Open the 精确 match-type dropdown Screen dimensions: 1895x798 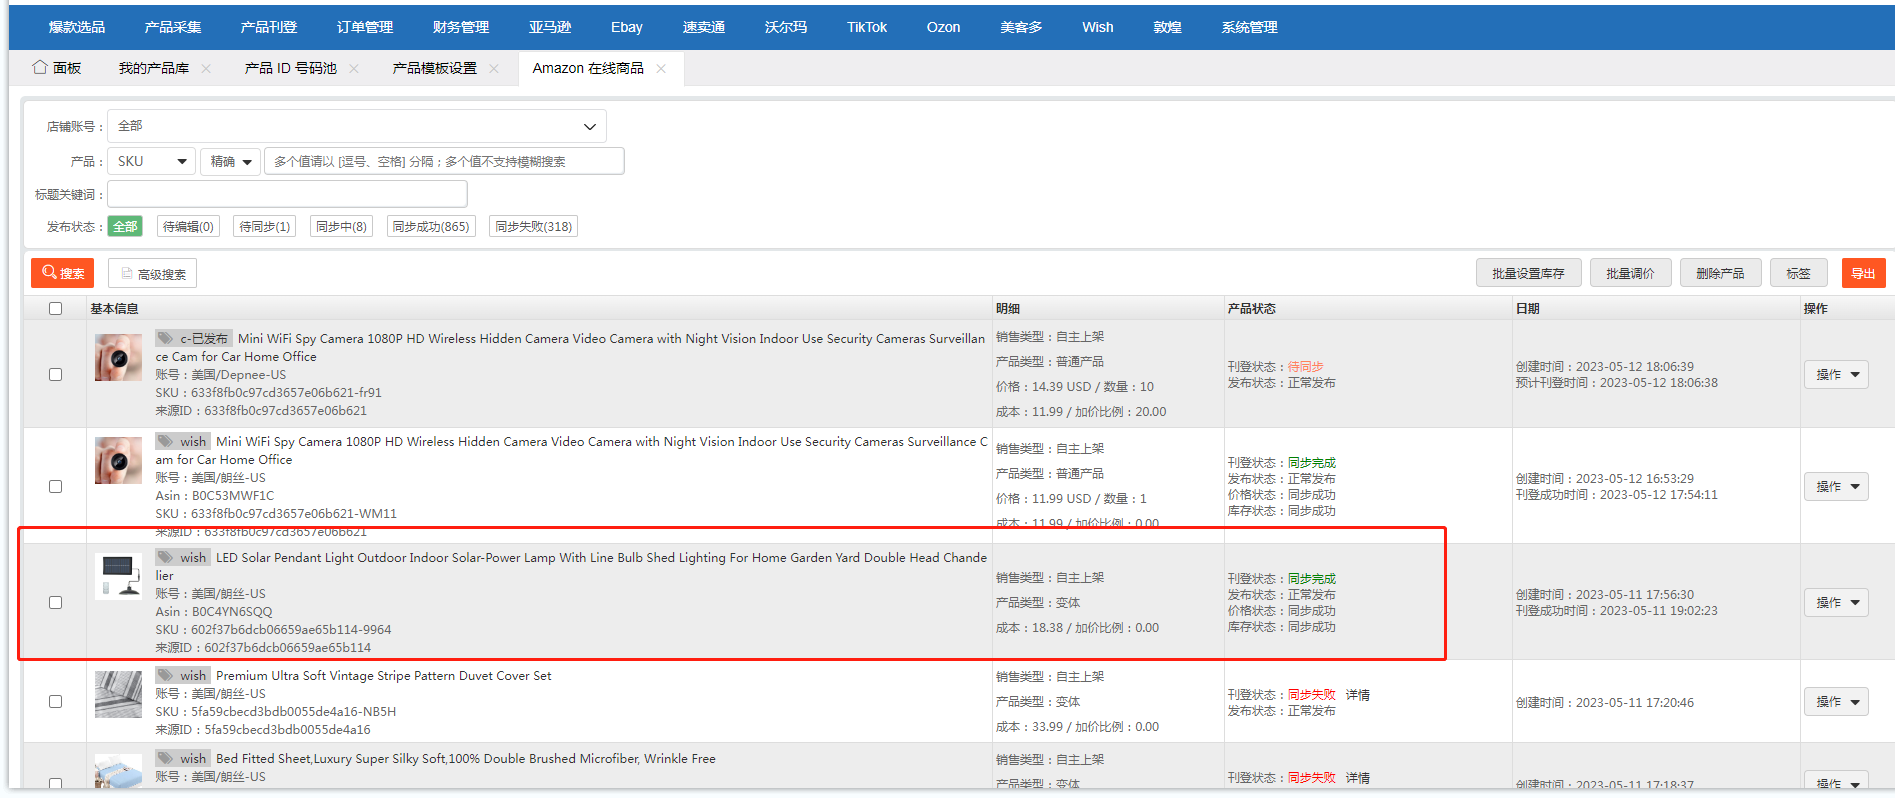click(x=231, y=161)
